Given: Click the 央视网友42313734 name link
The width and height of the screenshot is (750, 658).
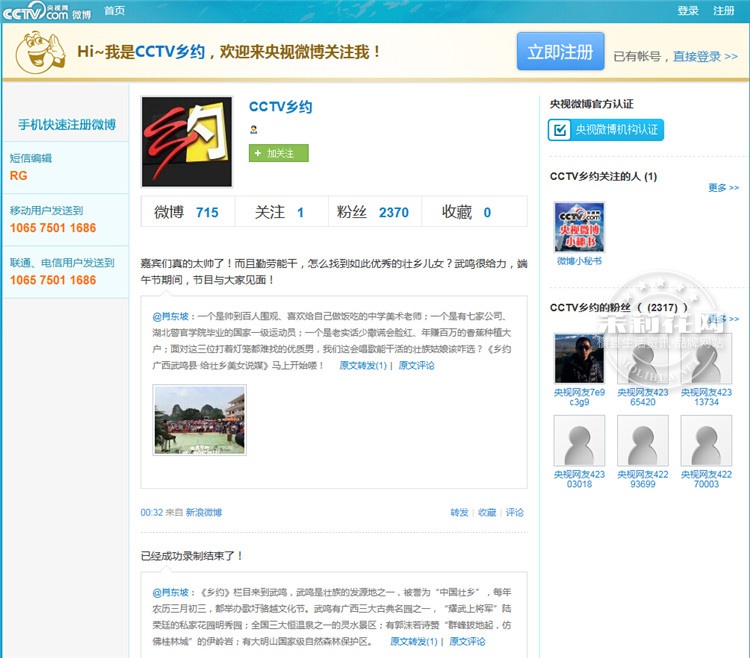Looking at the screenshot, I should point(706,397).
